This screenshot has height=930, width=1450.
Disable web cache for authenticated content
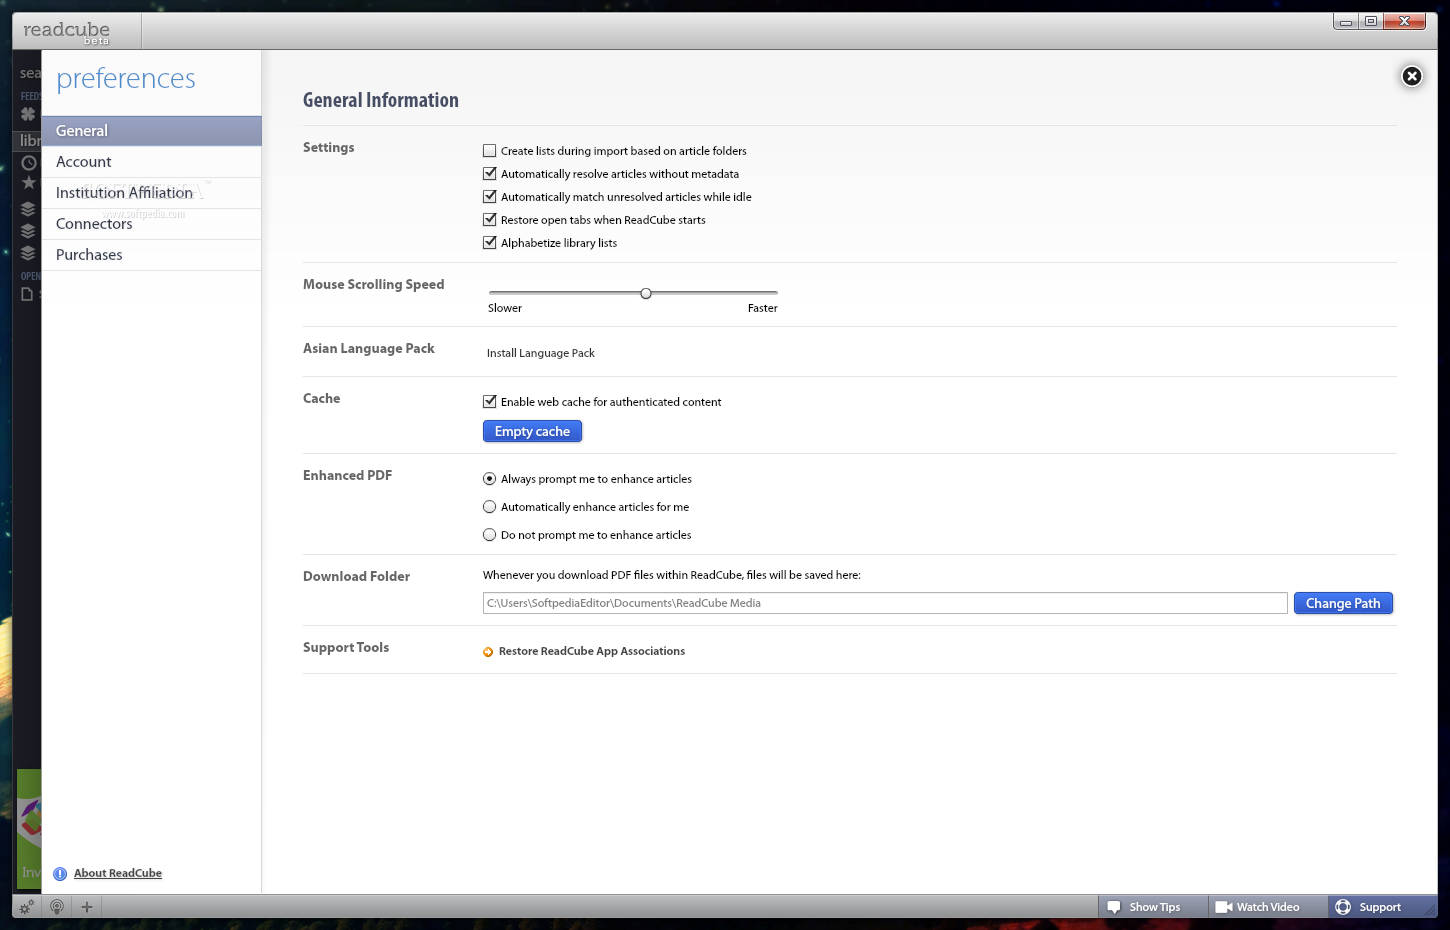489,402
